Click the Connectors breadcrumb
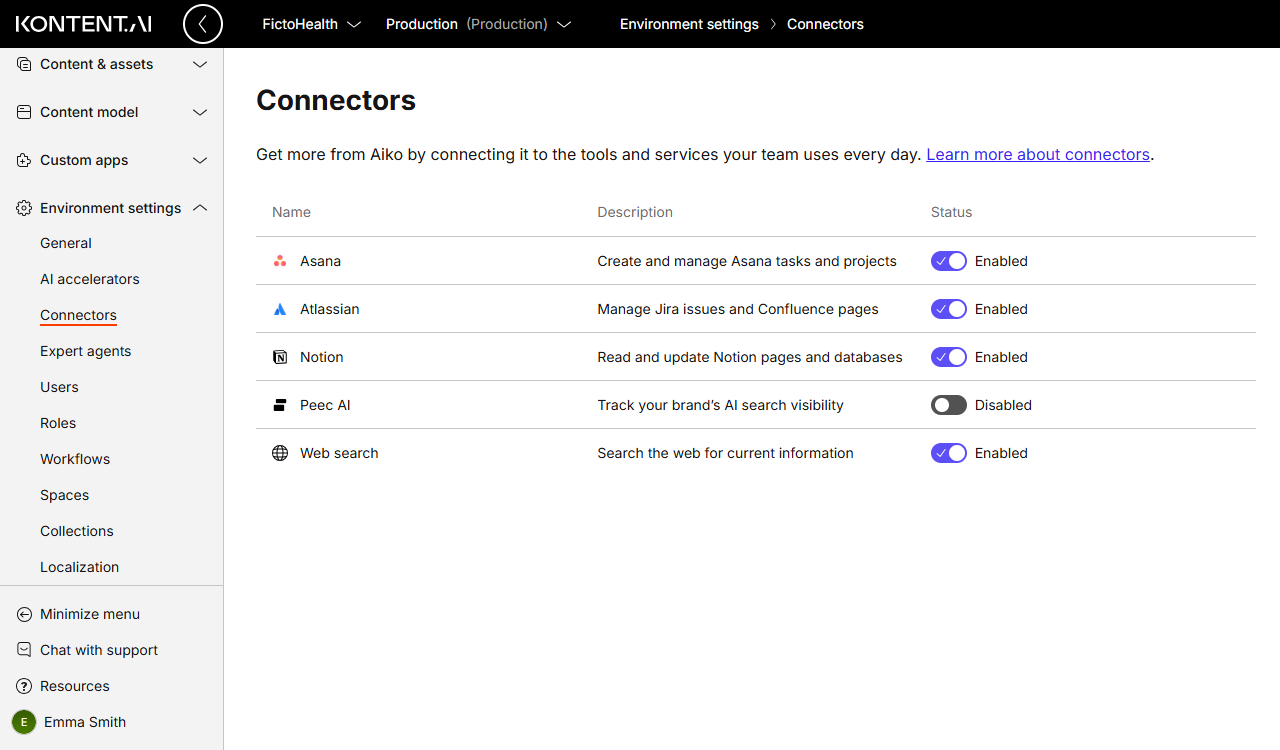Viewport: 1280px width, 750px height. [825, 24]
